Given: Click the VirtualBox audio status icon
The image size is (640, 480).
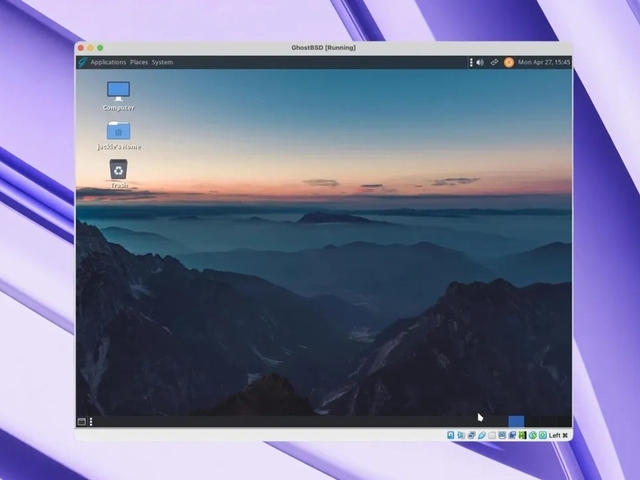Looking at the screenshot, I should tap(461, 435).
